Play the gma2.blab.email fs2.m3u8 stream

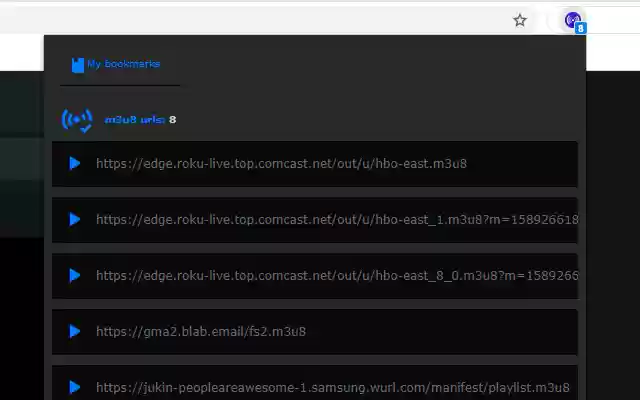75,331
